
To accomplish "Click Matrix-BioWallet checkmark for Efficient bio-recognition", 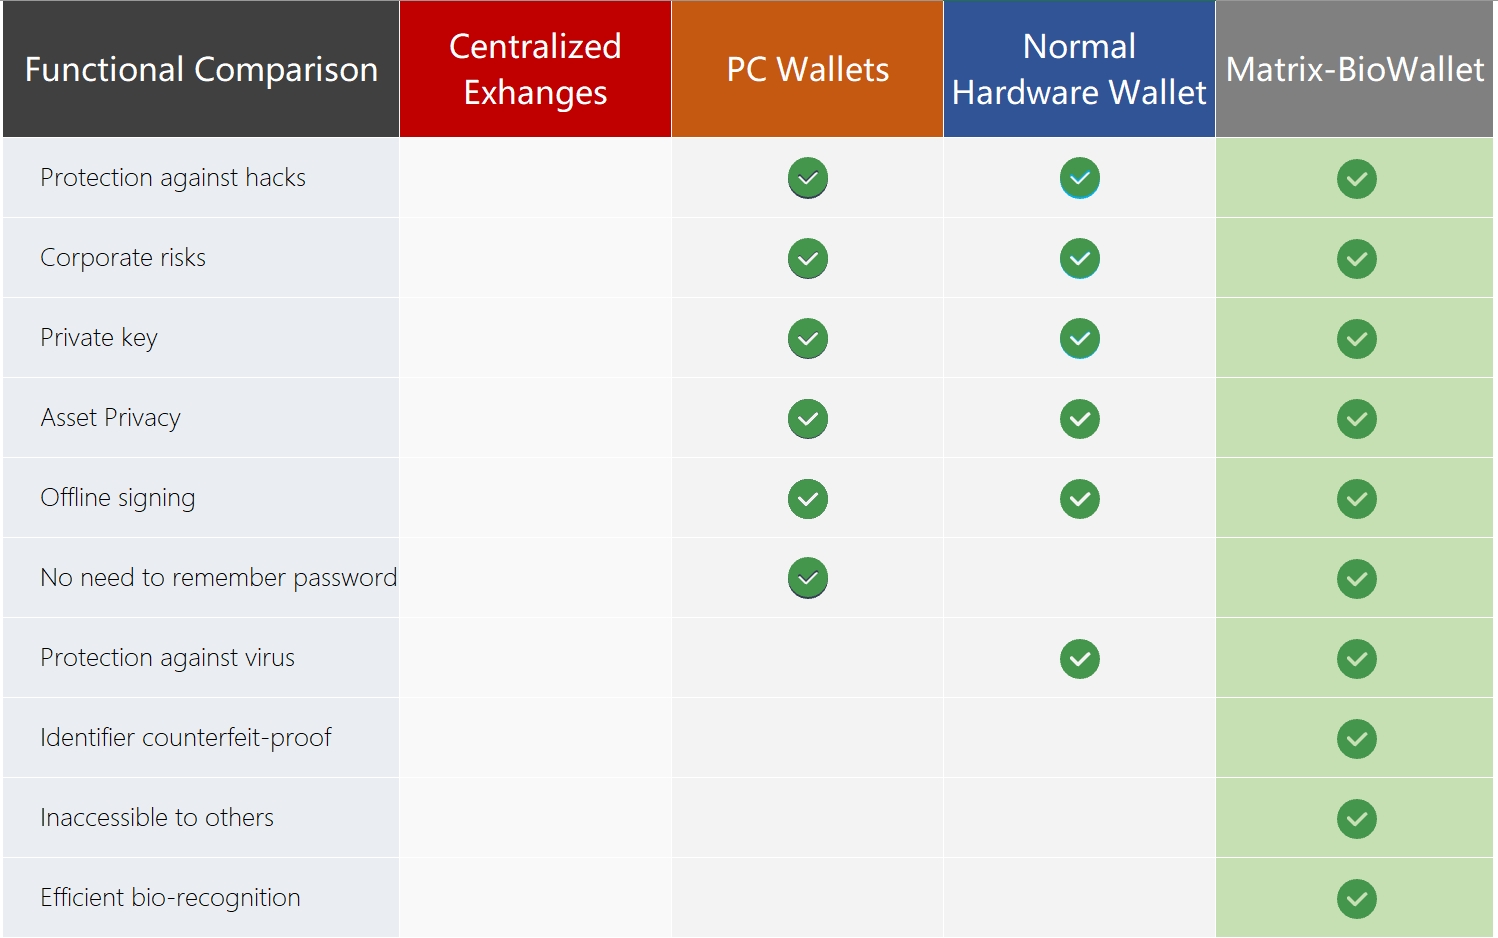I will point(1357,899).
